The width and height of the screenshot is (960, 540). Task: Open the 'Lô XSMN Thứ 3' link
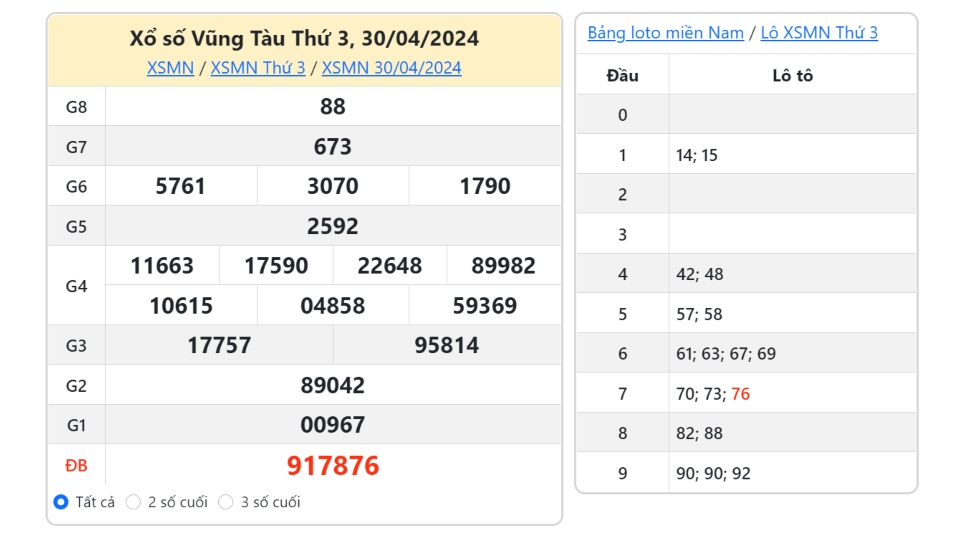click(x=819, y=32)
